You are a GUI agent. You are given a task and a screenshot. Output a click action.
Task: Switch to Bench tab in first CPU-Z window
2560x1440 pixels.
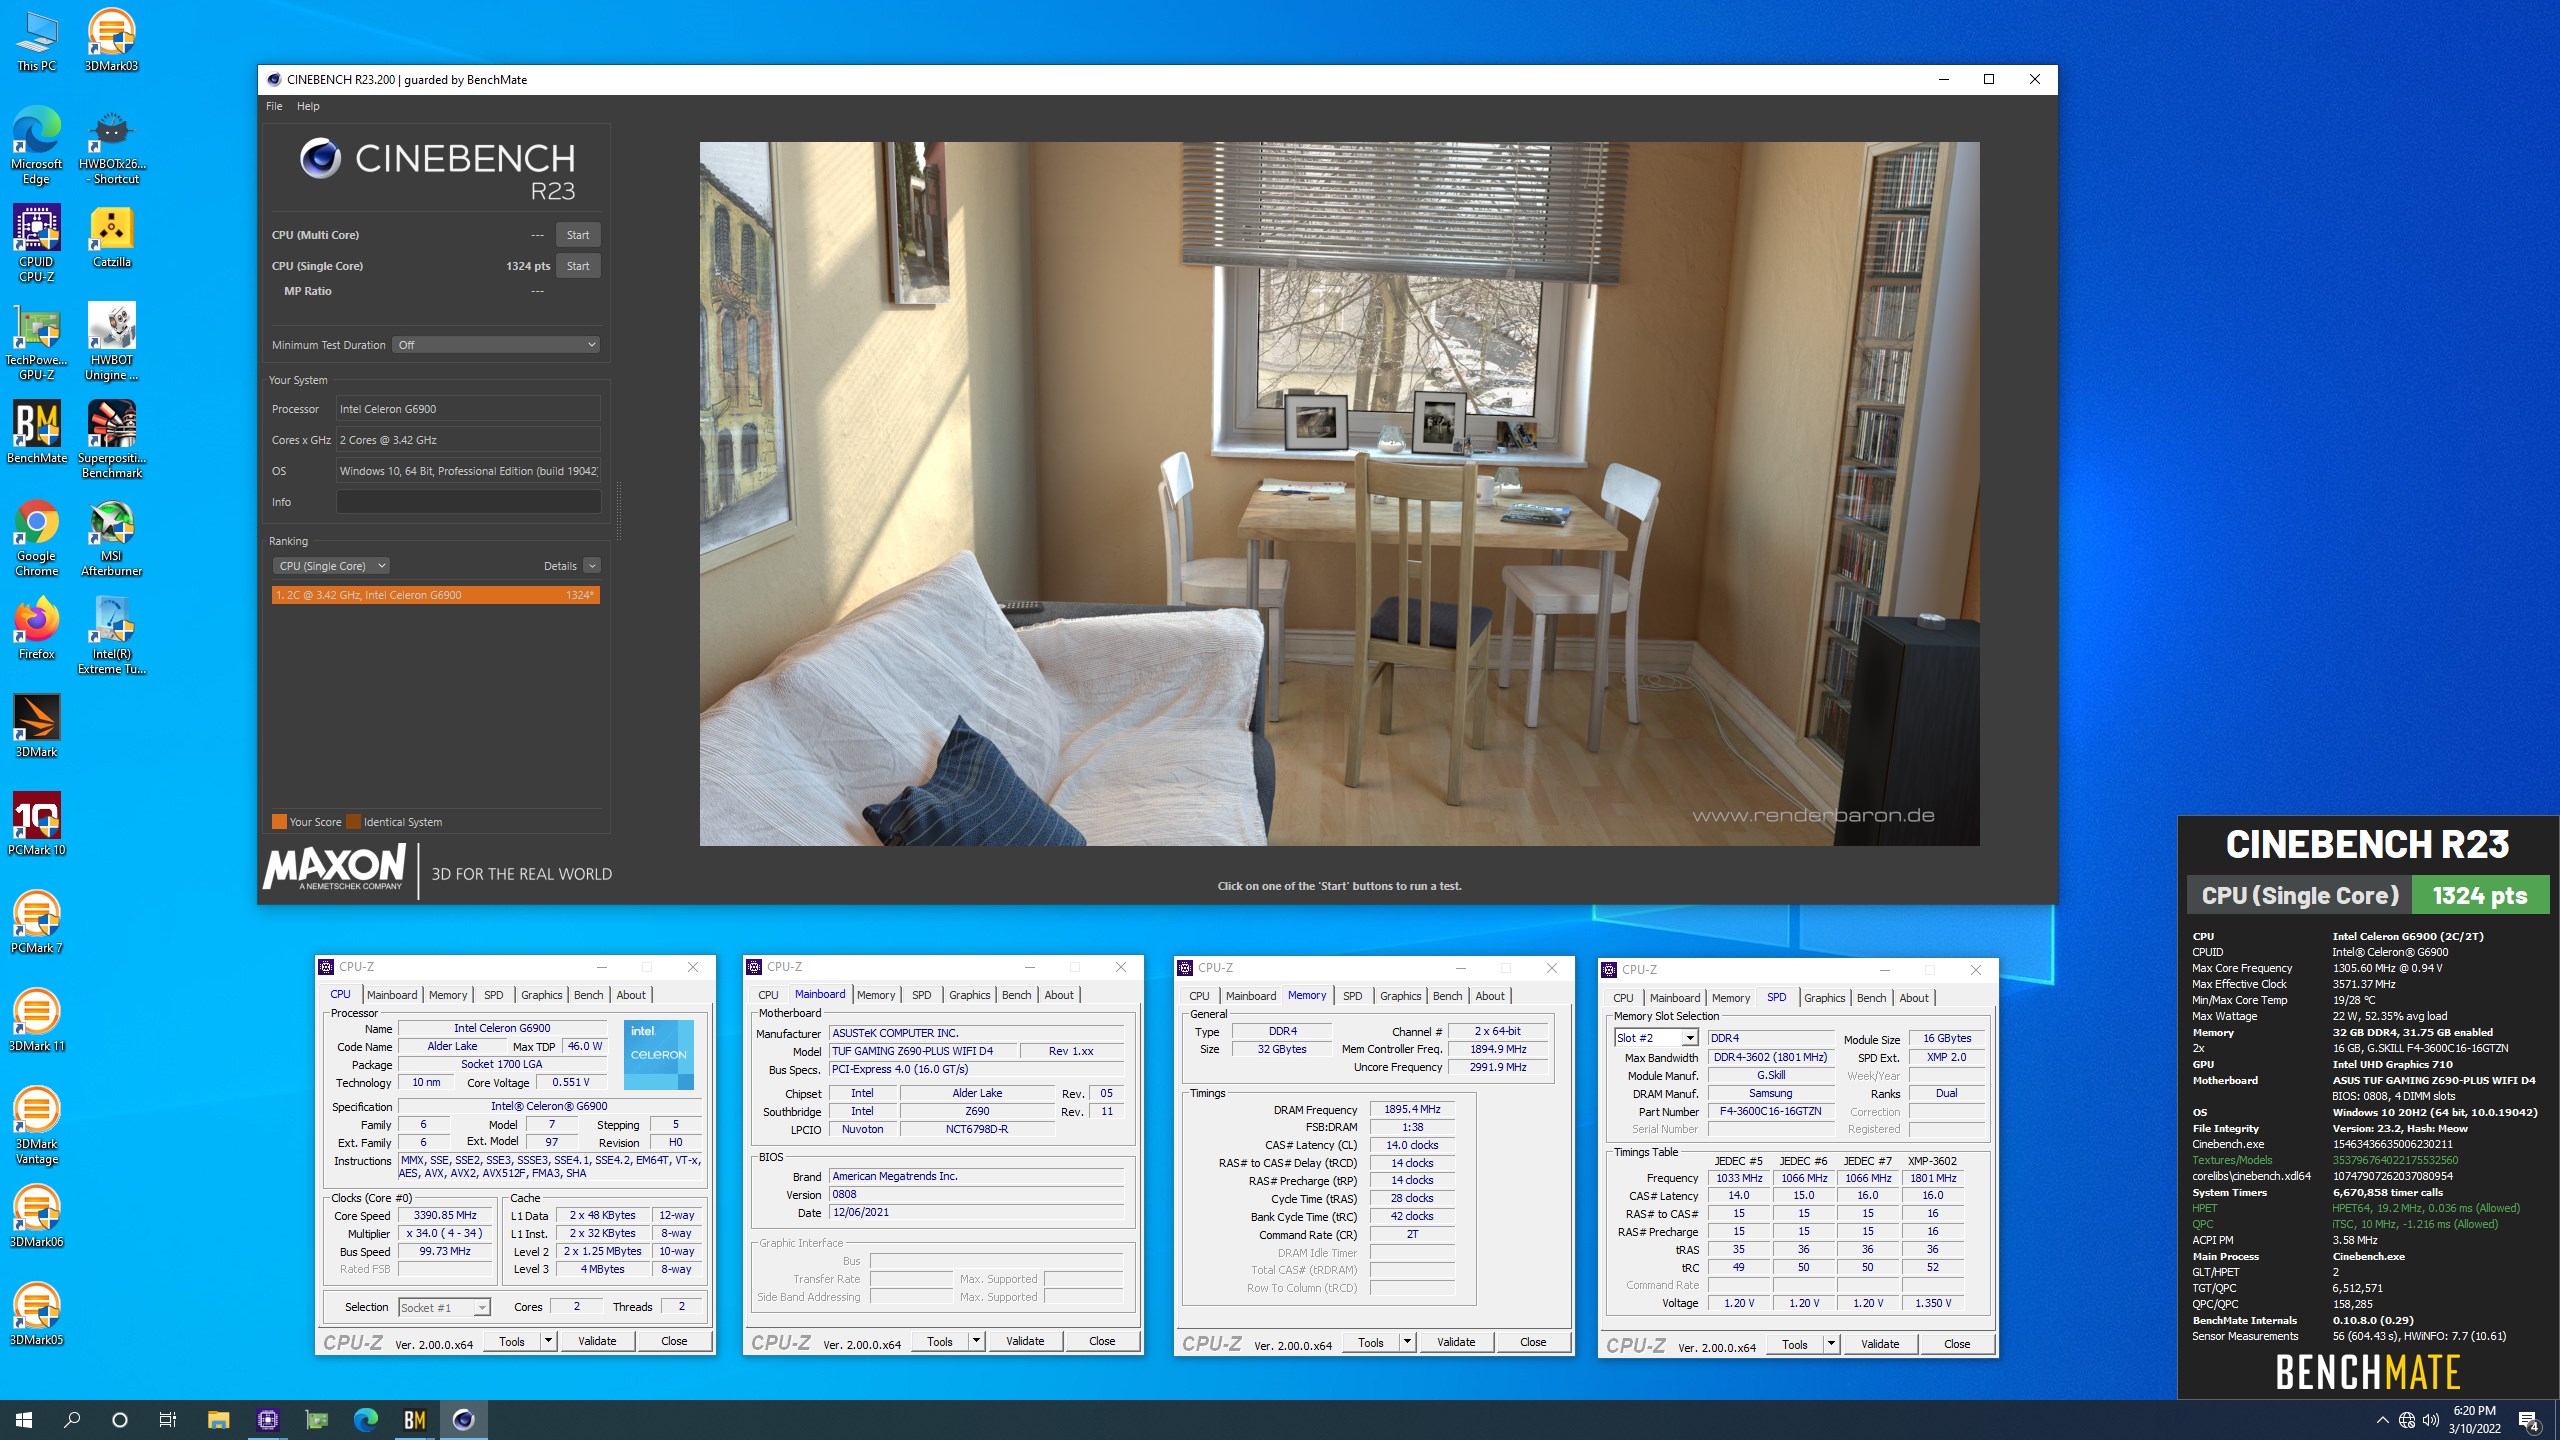tap(589, 995)
